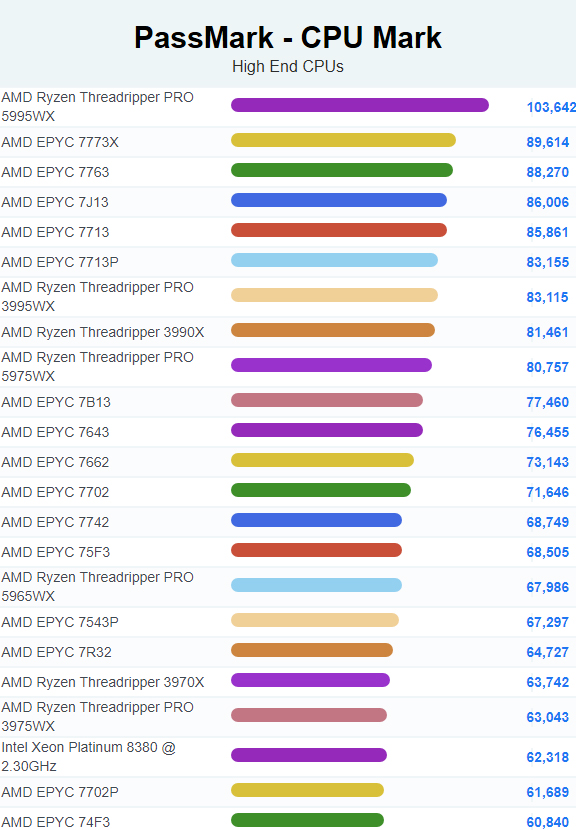This screenshot has width=576, height=830.
Task: Click the PassMark - CPU Mark heading
Action: click(x=288, y=38)
